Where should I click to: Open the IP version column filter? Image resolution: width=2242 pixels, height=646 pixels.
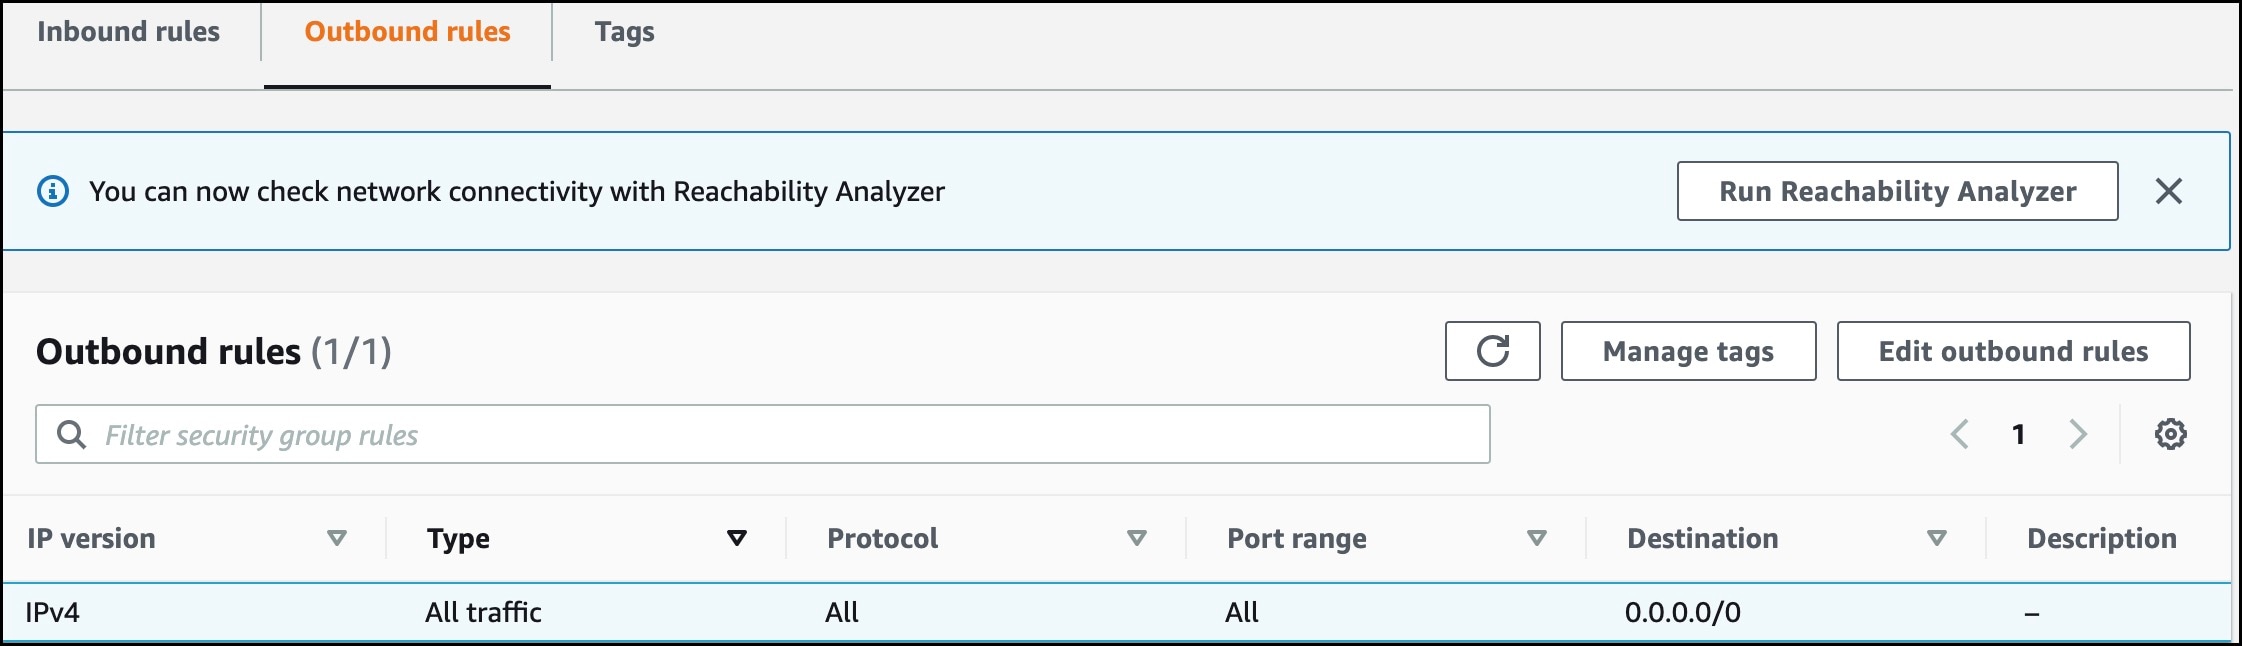[337, 538]
